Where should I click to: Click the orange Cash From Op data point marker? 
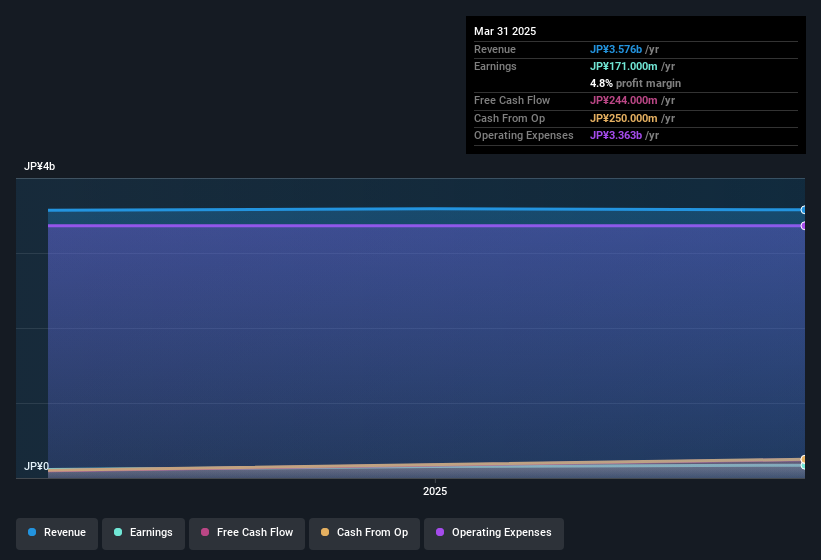(x=804, y=459)
